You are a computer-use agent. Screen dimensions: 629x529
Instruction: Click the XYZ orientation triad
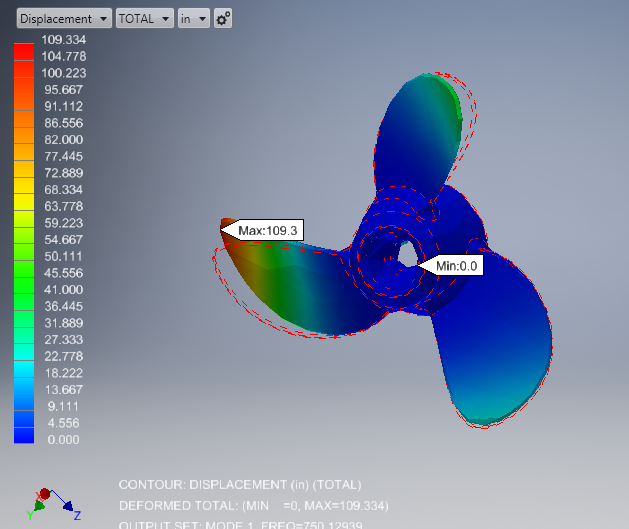click(x=52, y=503)
